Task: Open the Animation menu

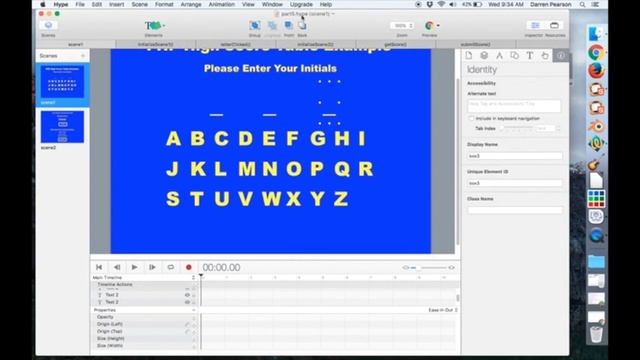Action: coord(222,4)
